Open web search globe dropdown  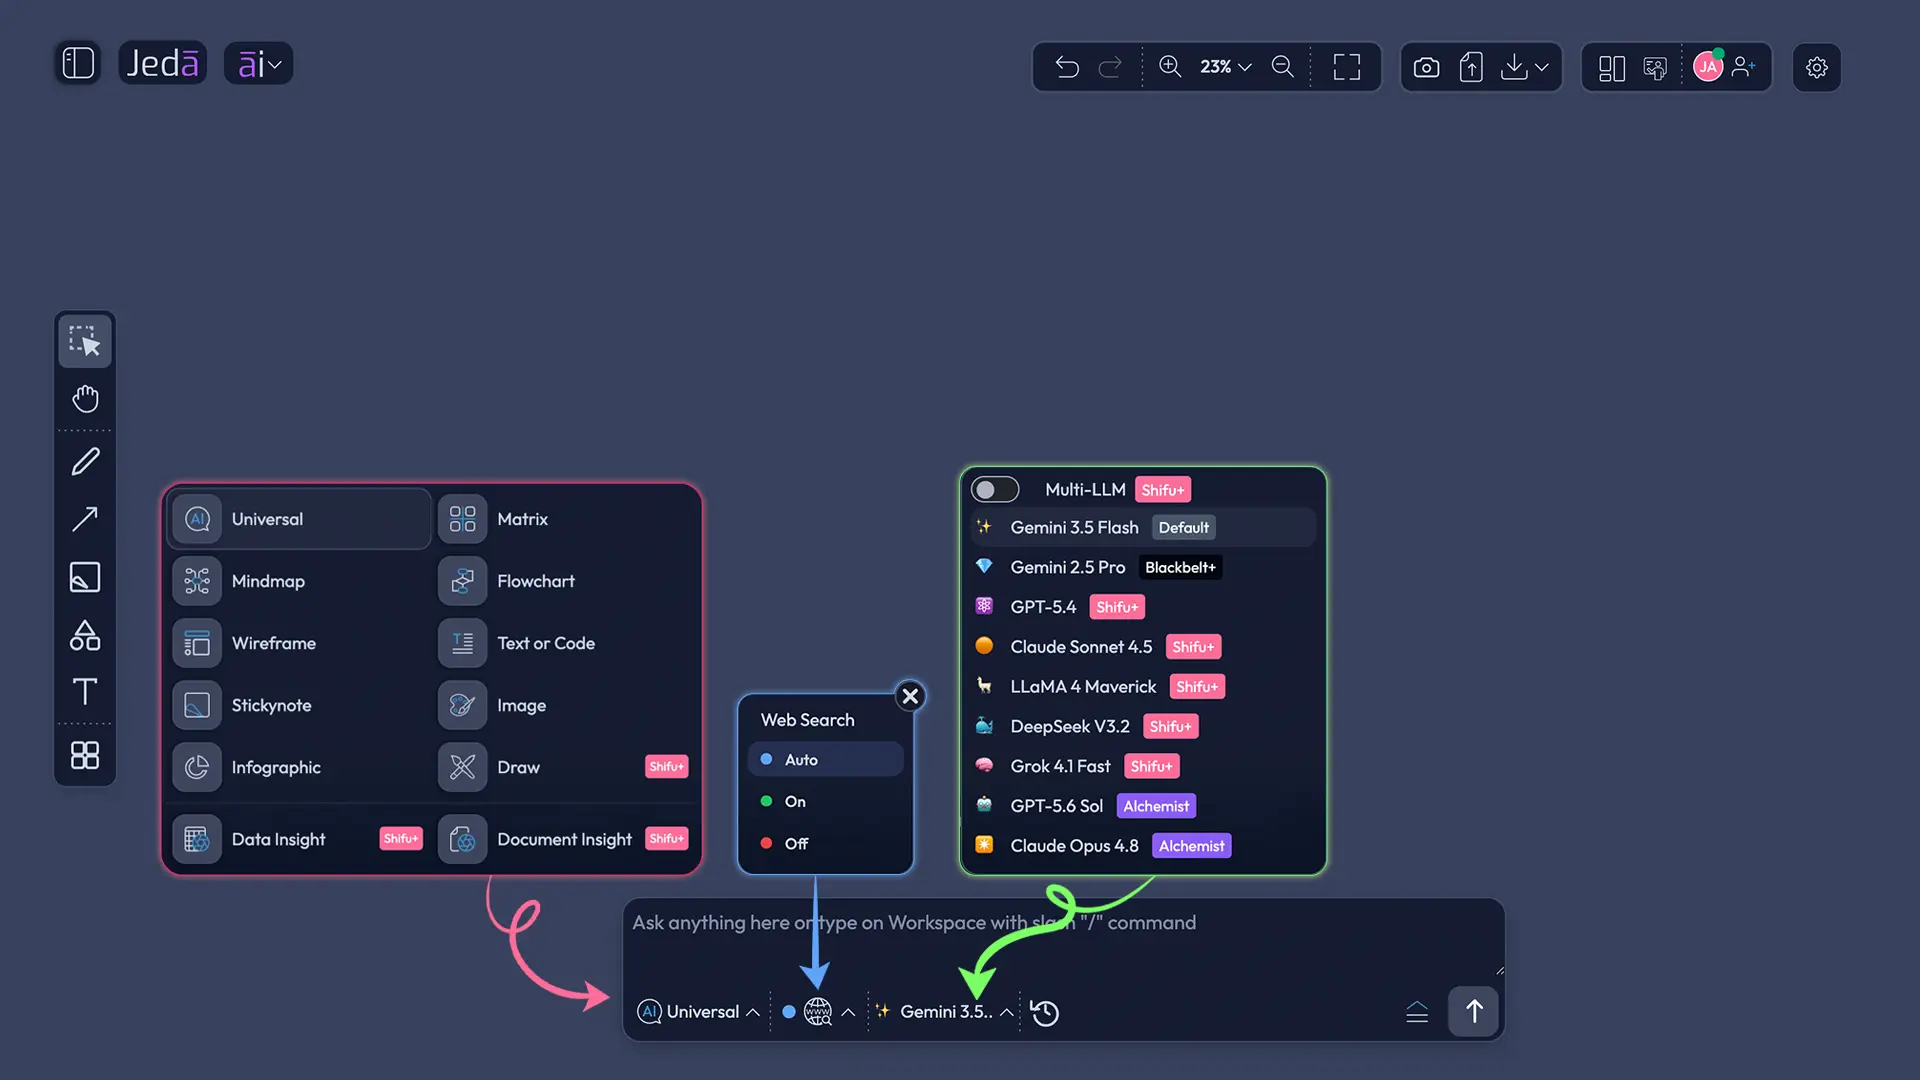(x=818, y=1012)
